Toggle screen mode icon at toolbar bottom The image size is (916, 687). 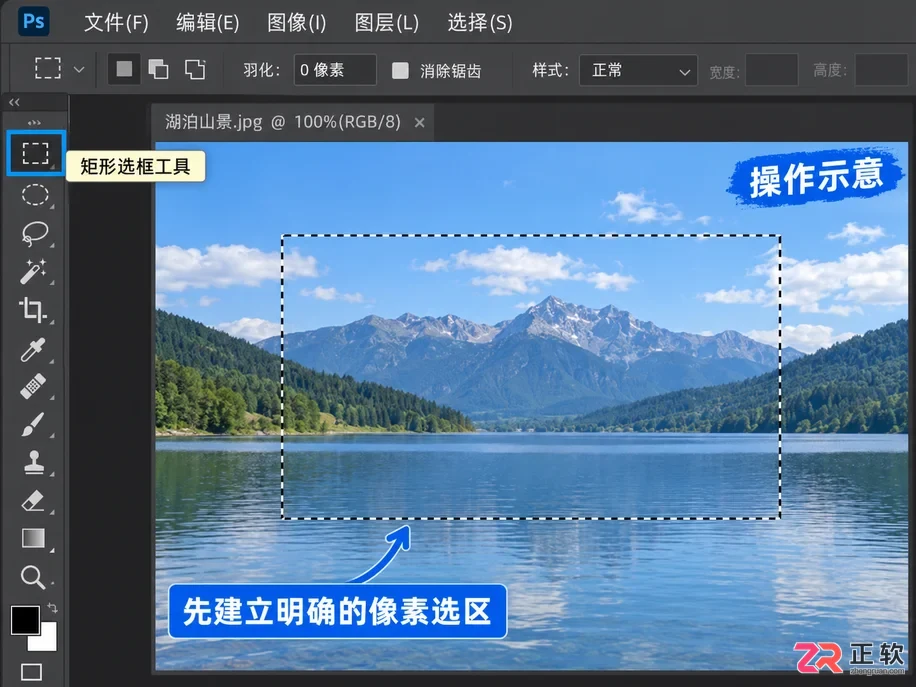pos(32,672)
